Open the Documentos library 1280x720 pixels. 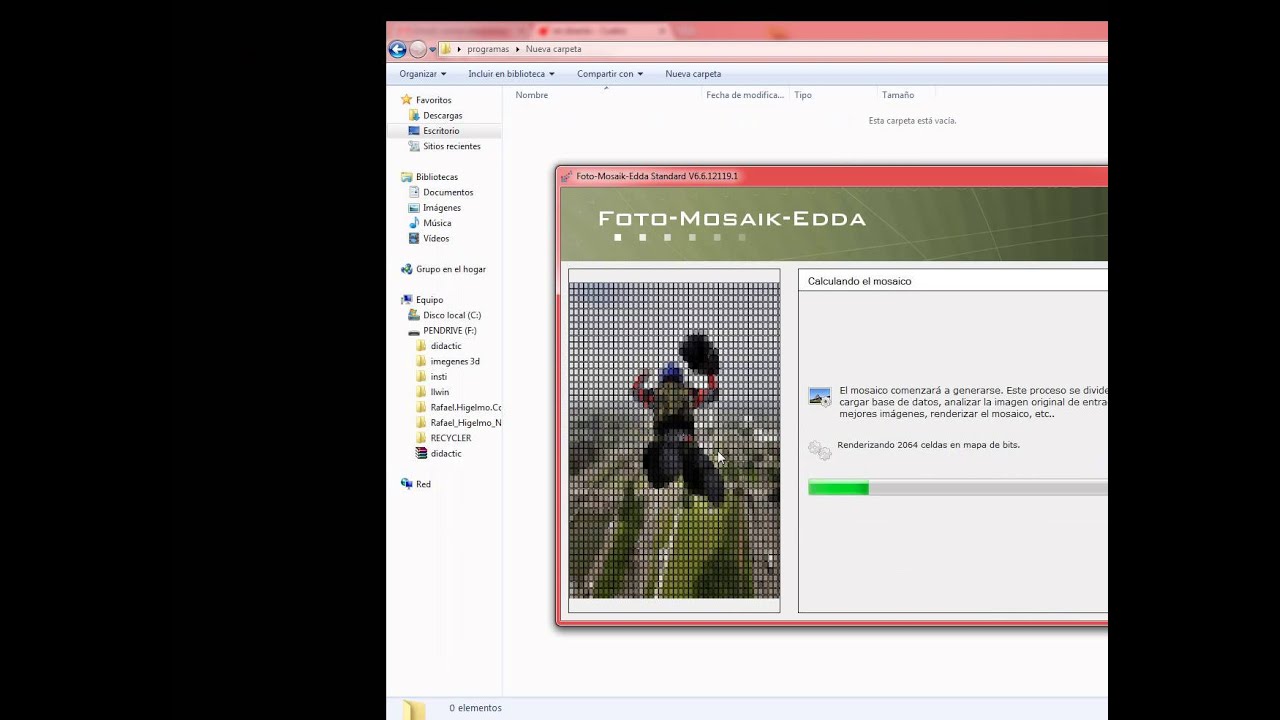tap(448, 192)
